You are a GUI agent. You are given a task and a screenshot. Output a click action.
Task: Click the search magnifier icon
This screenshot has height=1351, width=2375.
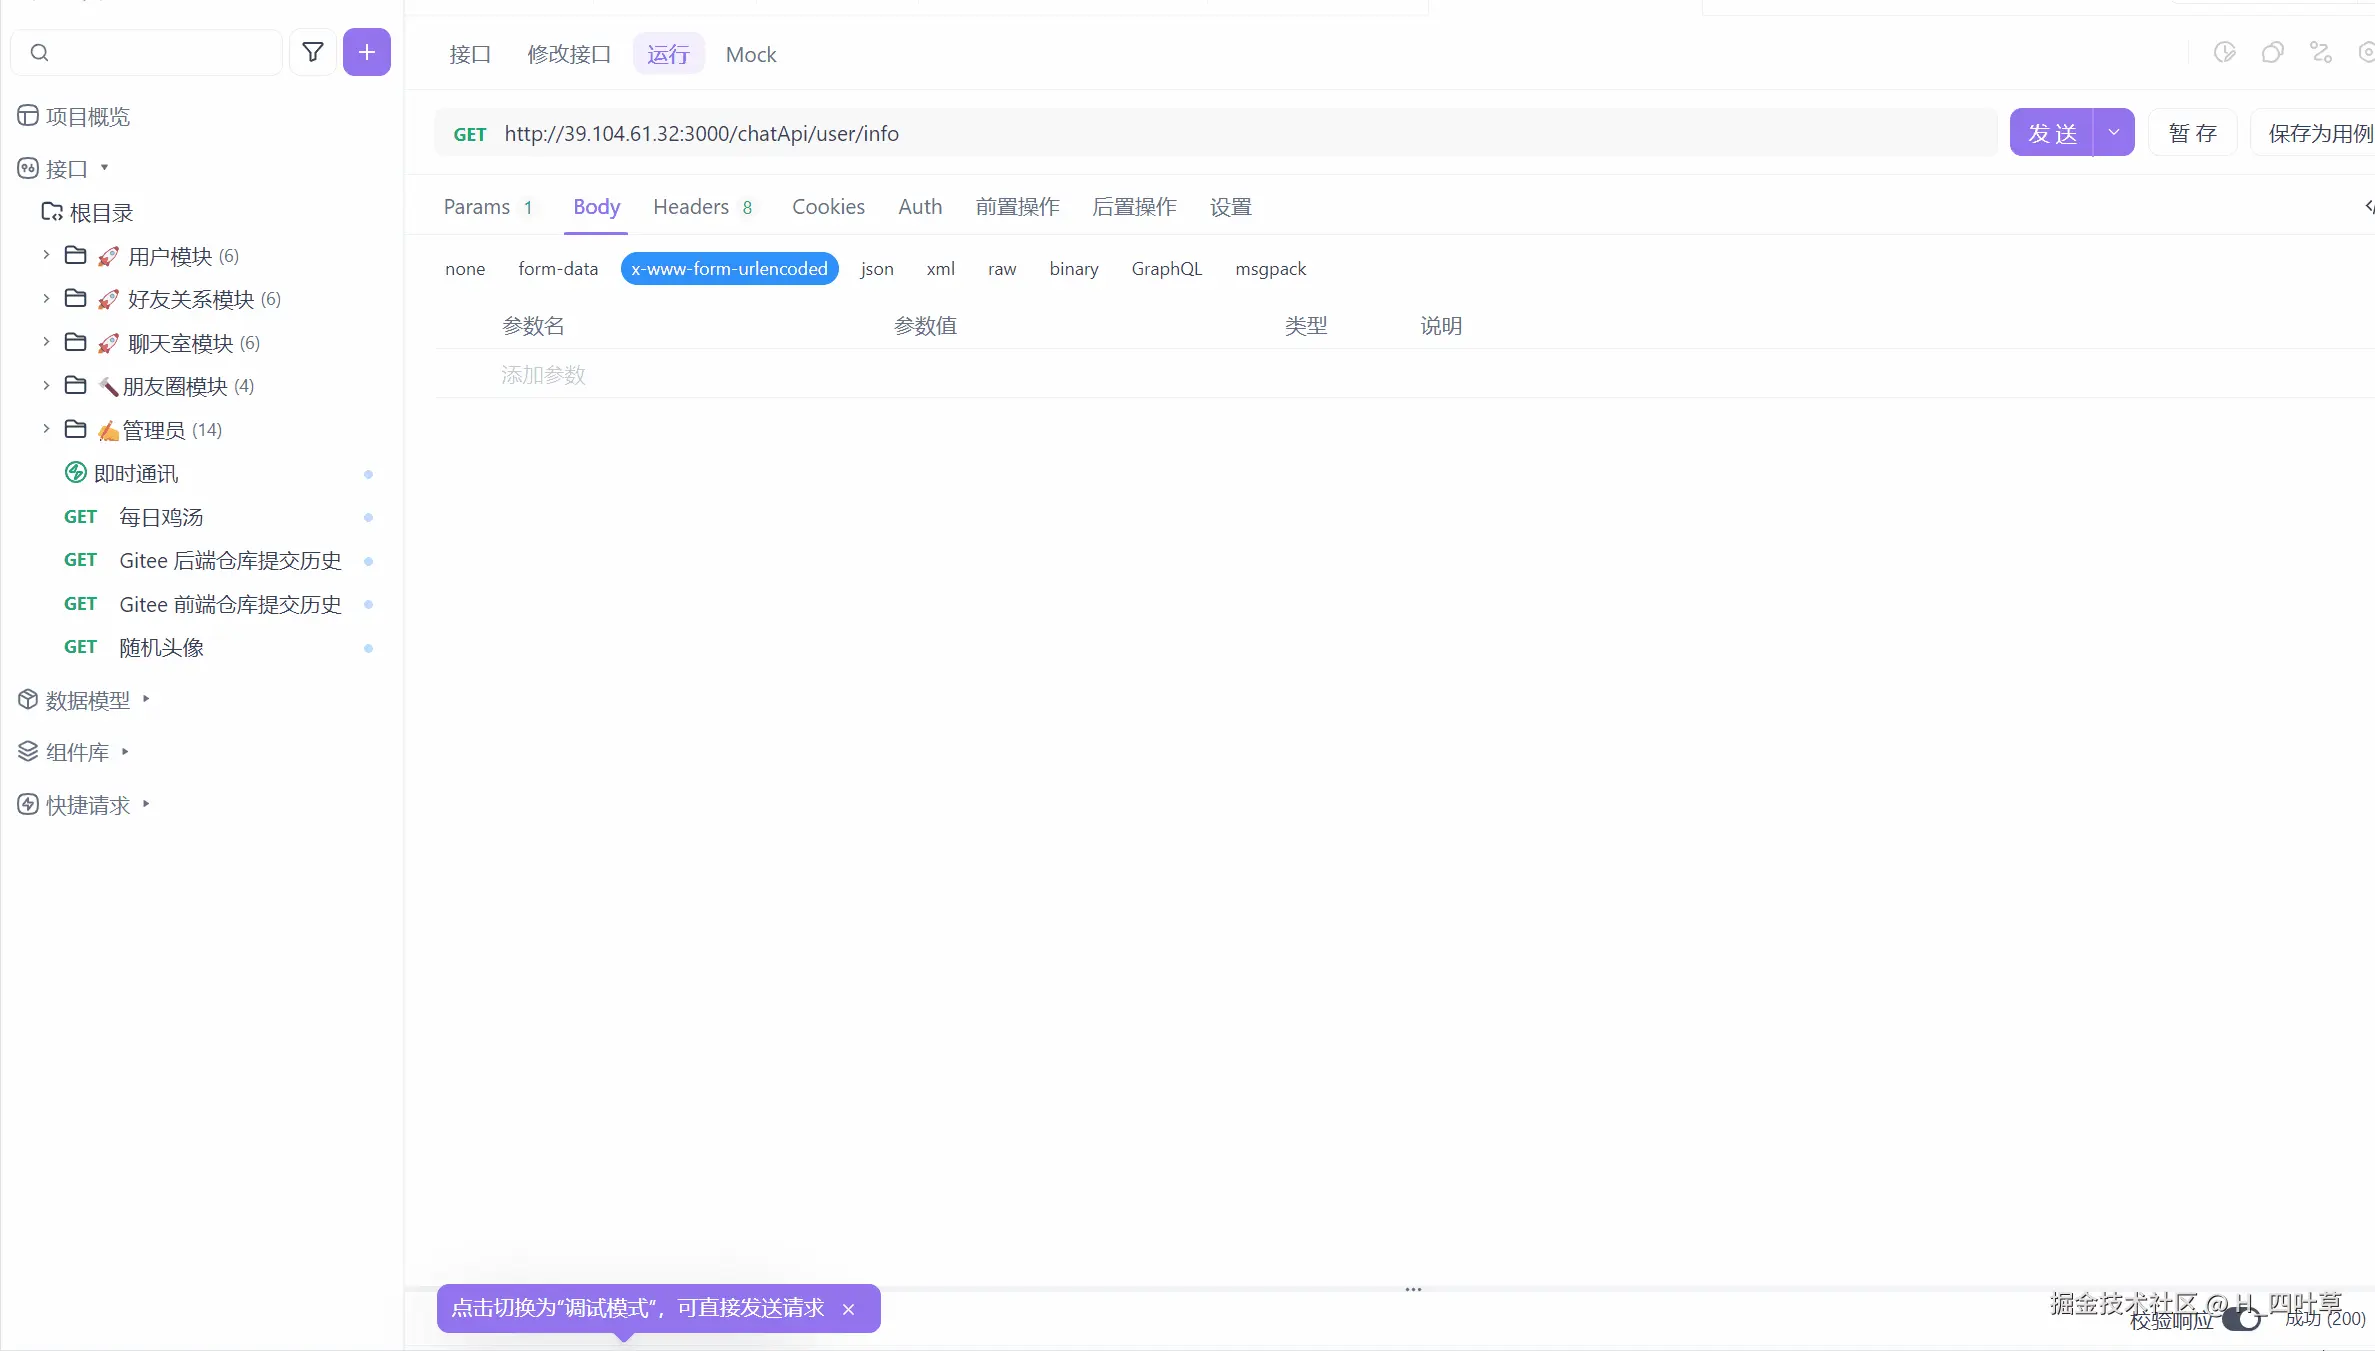[40, 53]
